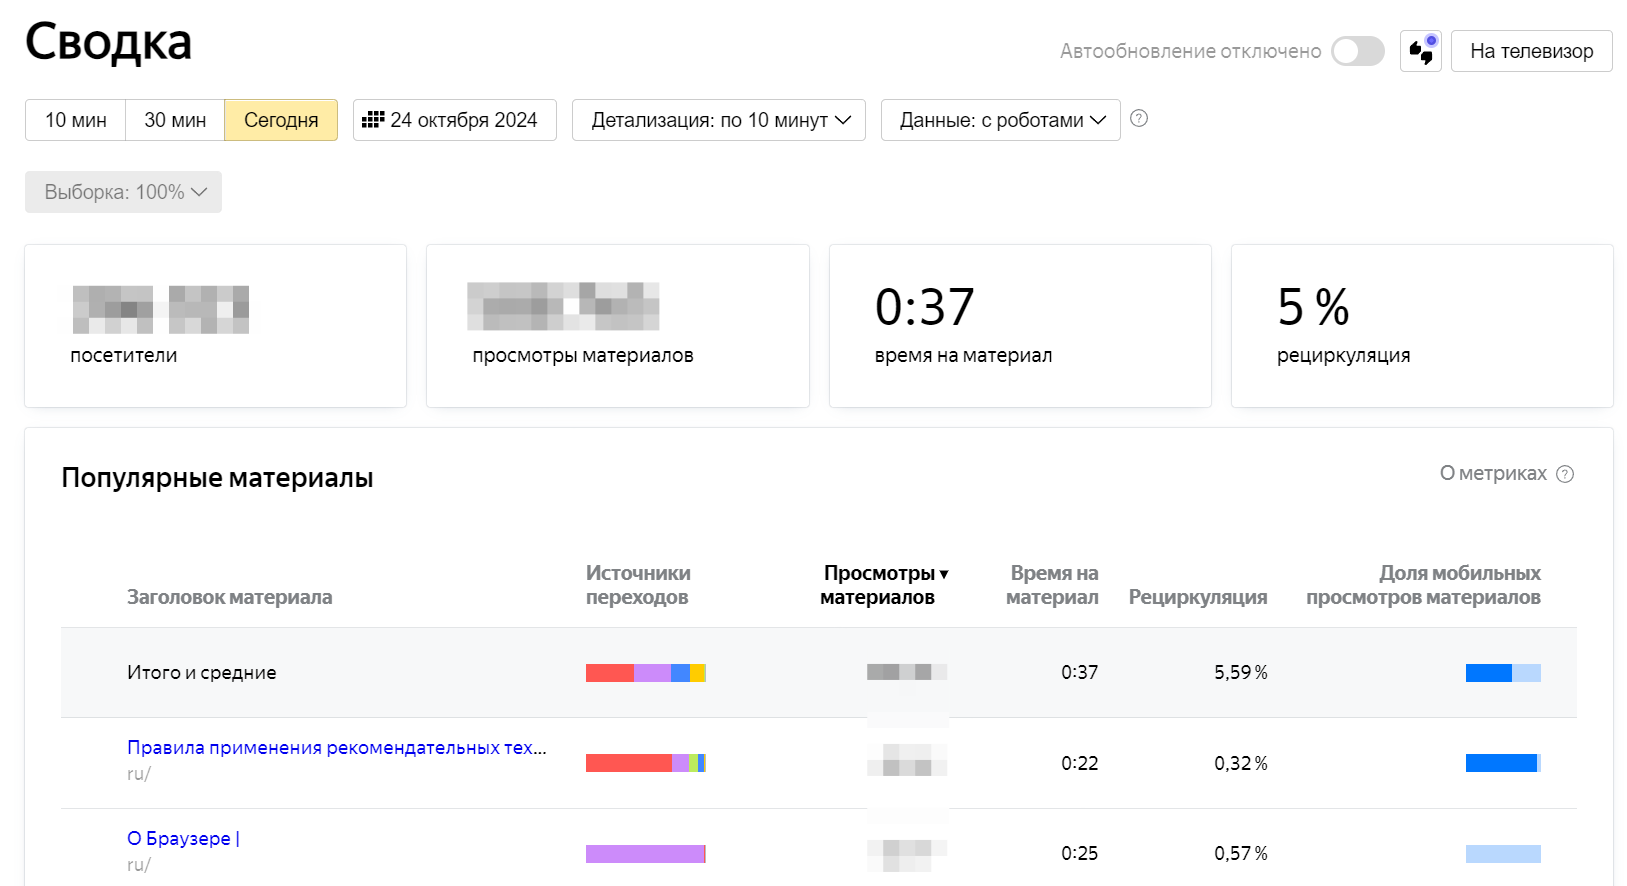Image resolution: width=1627 pixels, height=886 pixels.
Task: Open Детализация: по 10 минут dropdown
Action: click(718, 120)
